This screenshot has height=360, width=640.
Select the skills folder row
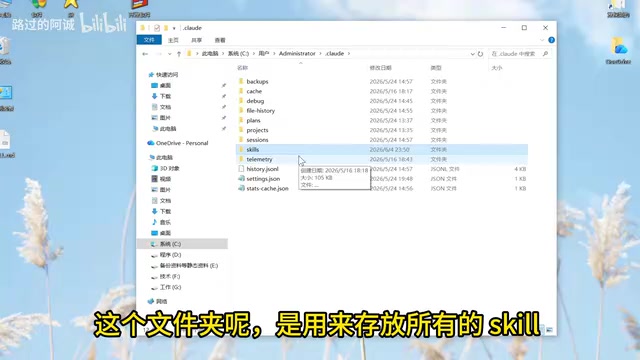[382, 149]
